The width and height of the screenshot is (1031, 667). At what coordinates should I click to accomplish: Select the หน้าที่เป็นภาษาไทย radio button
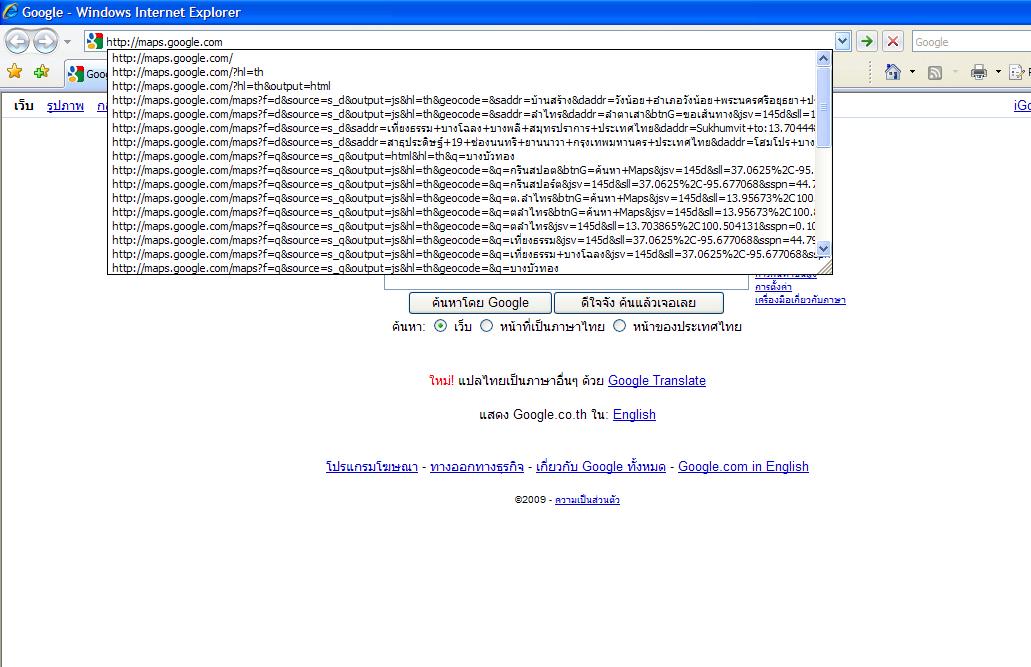pyautogui.click(x=487, y=326)
